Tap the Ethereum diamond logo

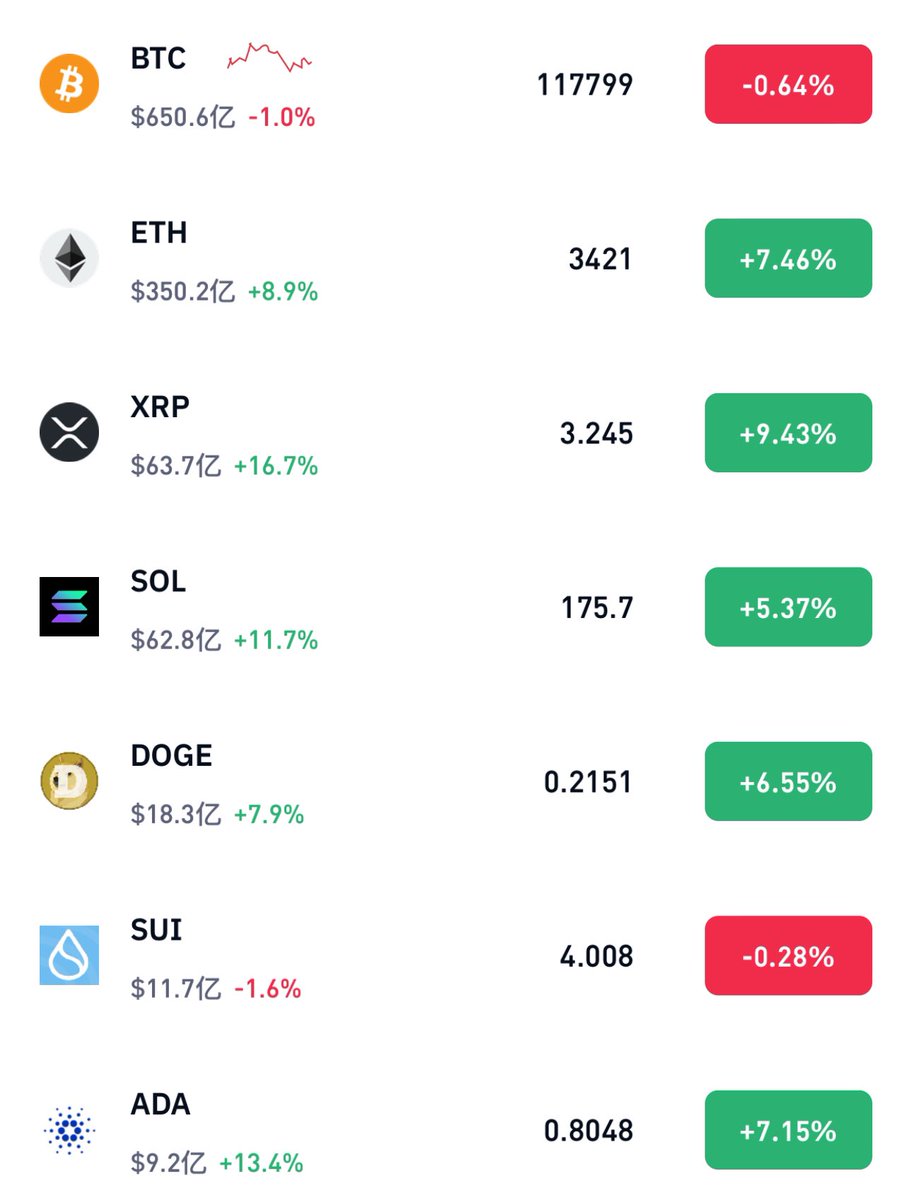coord(69,258)
